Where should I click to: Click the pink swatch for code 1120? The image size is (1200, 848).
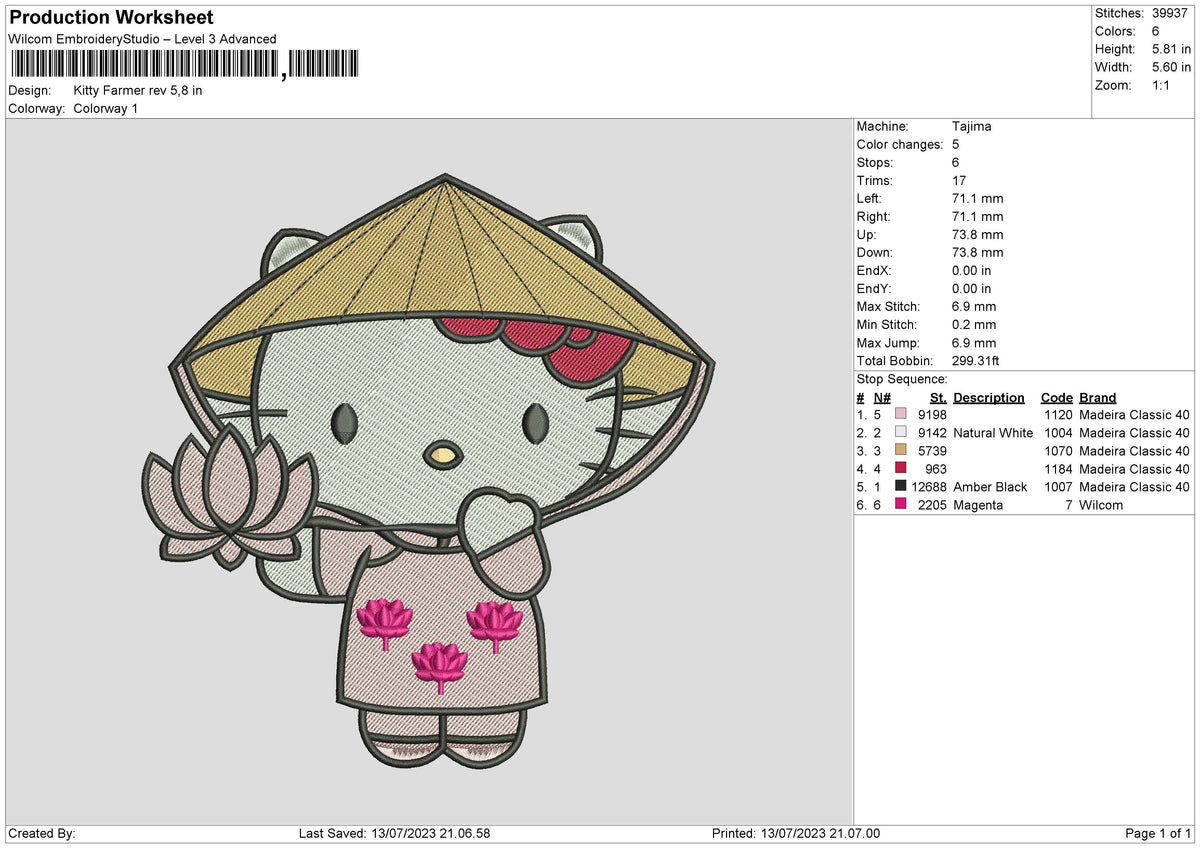tap(901, 415)
